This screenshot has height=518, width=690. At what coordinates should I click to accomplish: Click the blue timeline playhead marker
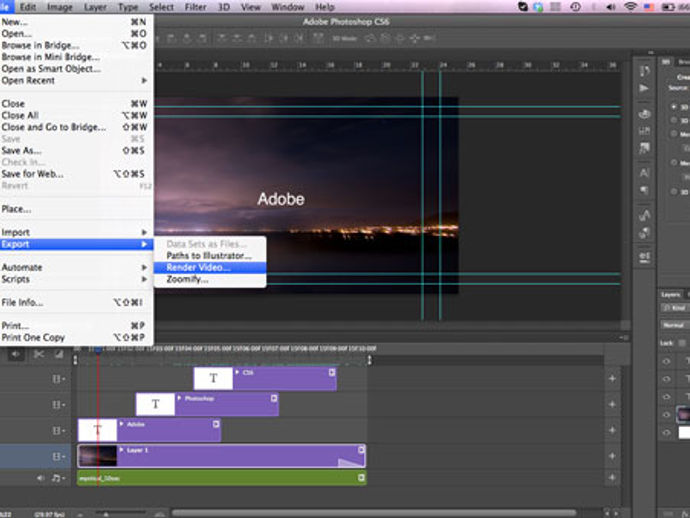click(98, 349)
